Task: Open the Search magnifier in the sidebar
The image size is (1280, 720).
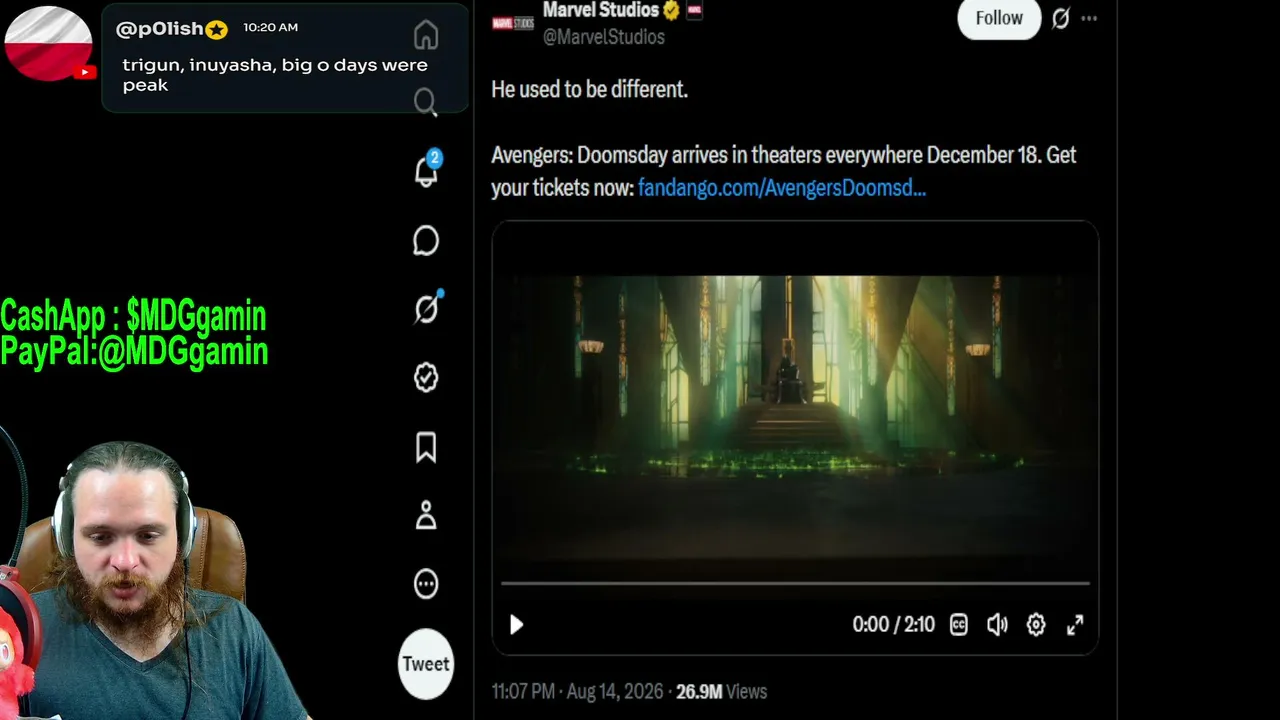Action: click(426, 102)
